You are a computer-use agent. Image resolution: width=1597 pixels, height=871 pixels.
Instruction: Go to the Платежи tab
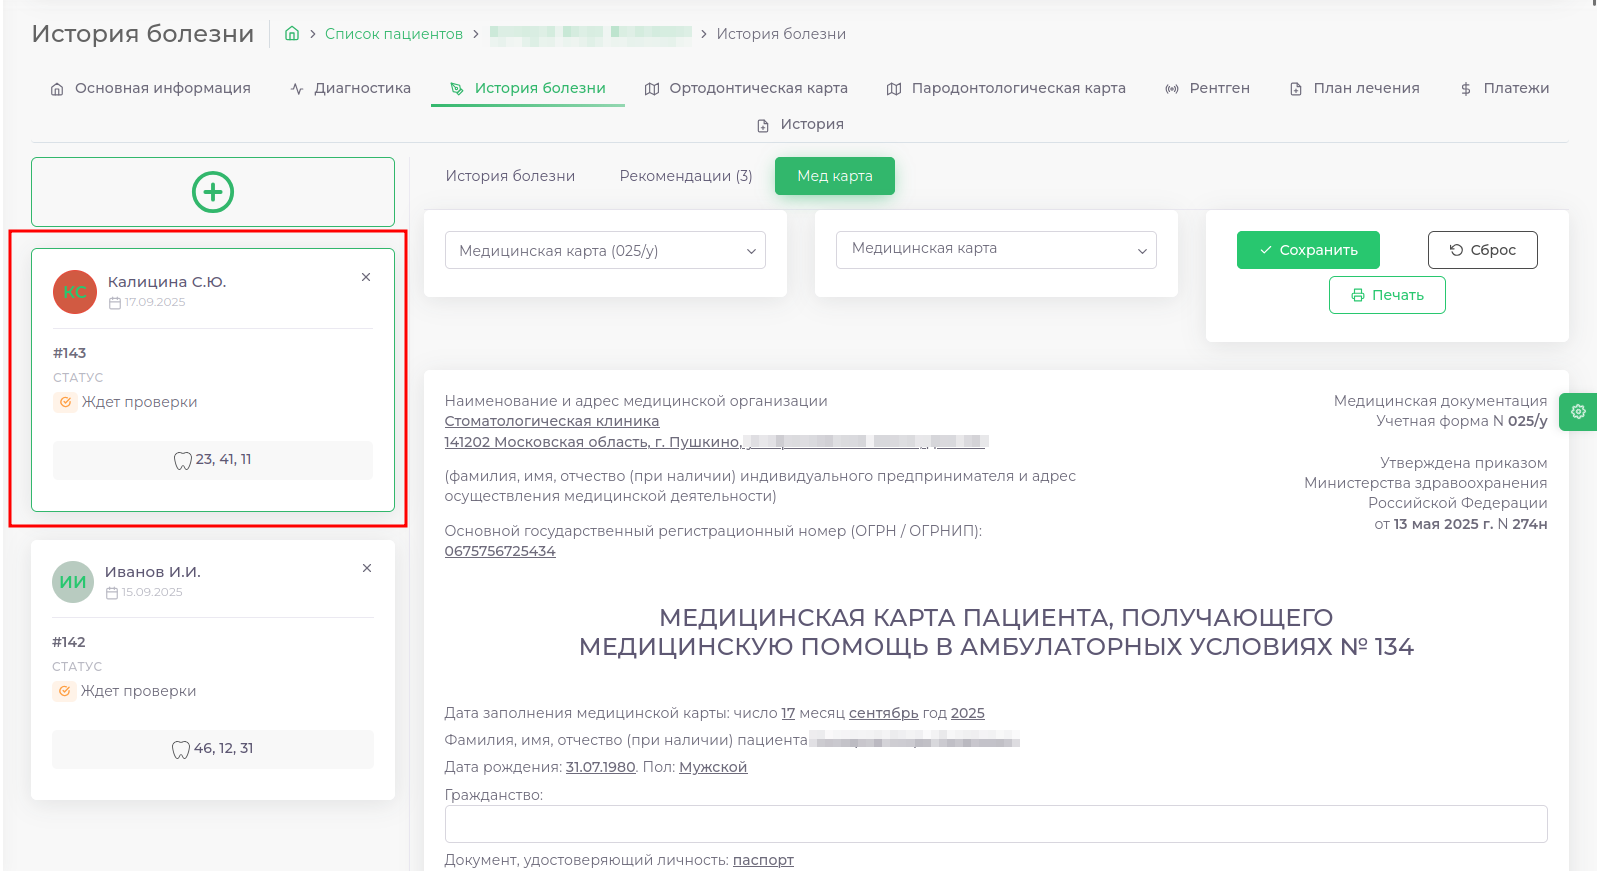[x=1504, y=88]
